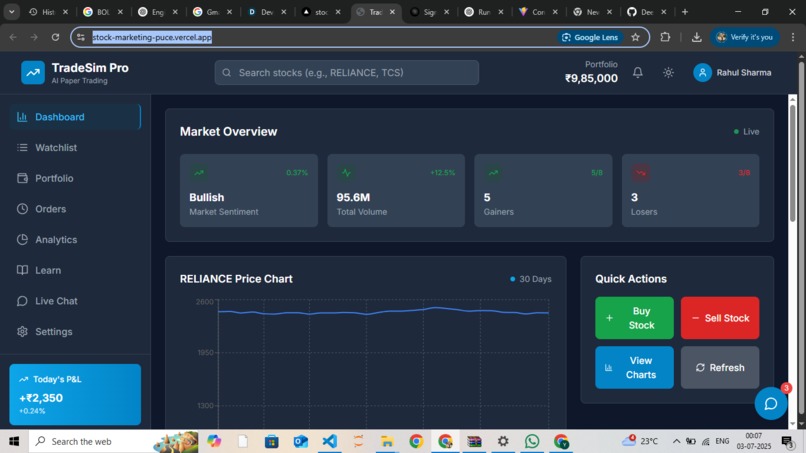This screenshot has height=453, width=806.
Task: Switch to the Gmail browser tab
Action: pyautogui.click(x=212, y=12)
